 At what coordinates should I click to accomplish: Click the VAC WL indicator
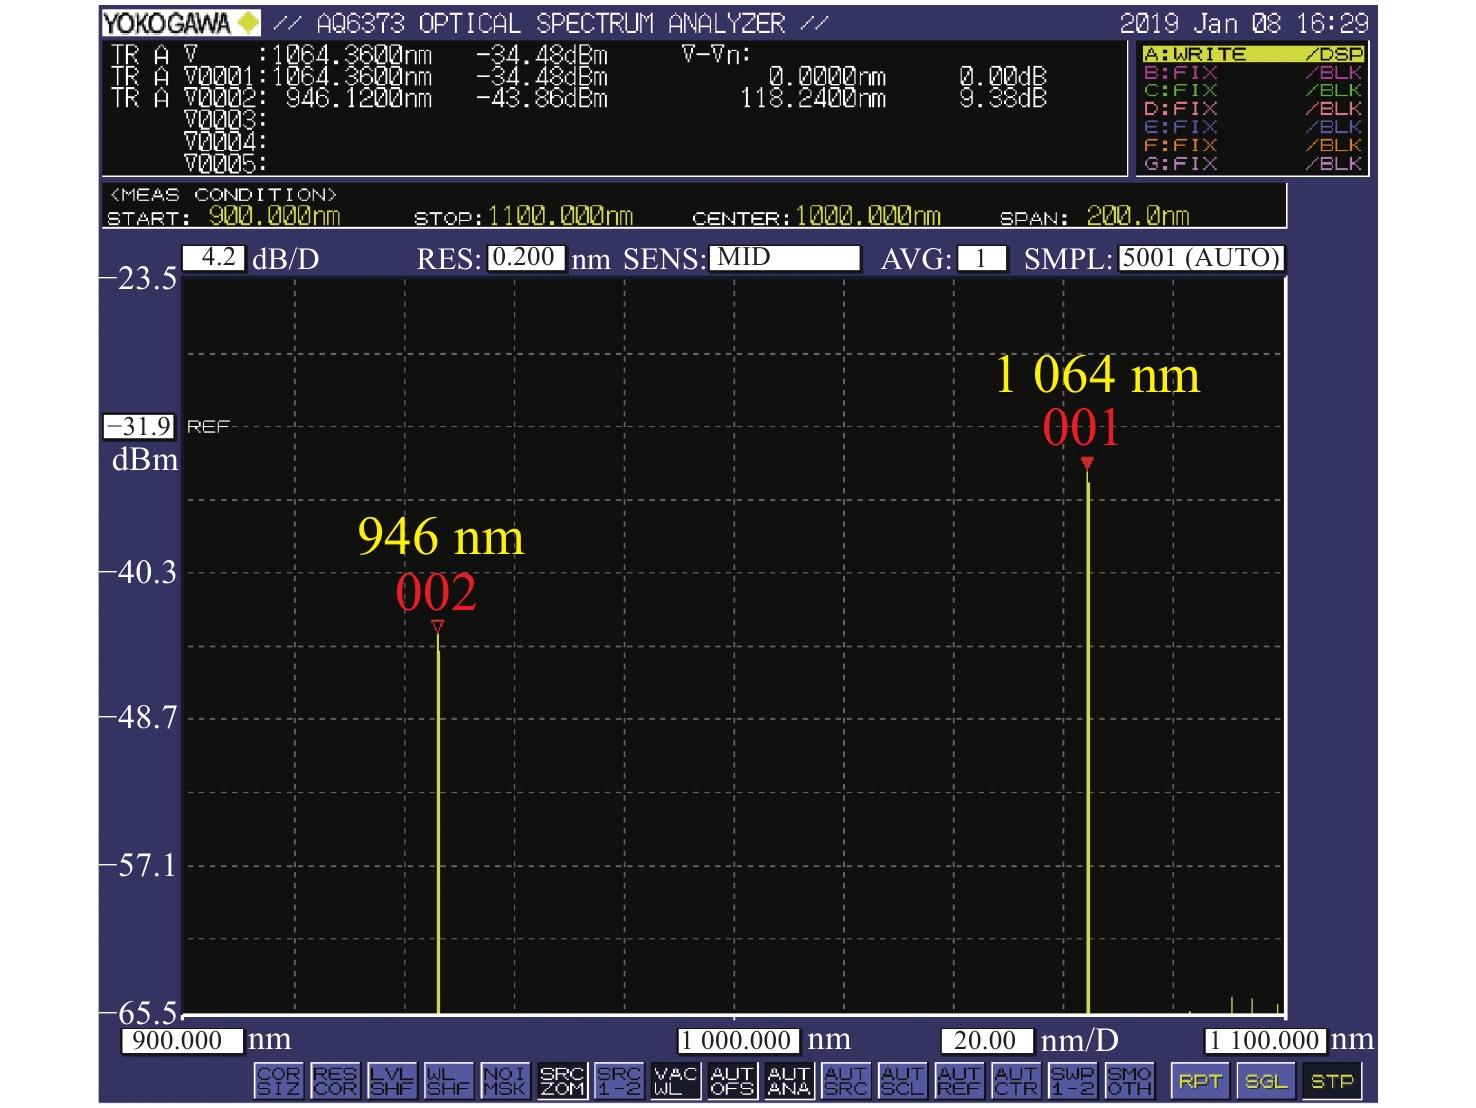point(676,1081)
